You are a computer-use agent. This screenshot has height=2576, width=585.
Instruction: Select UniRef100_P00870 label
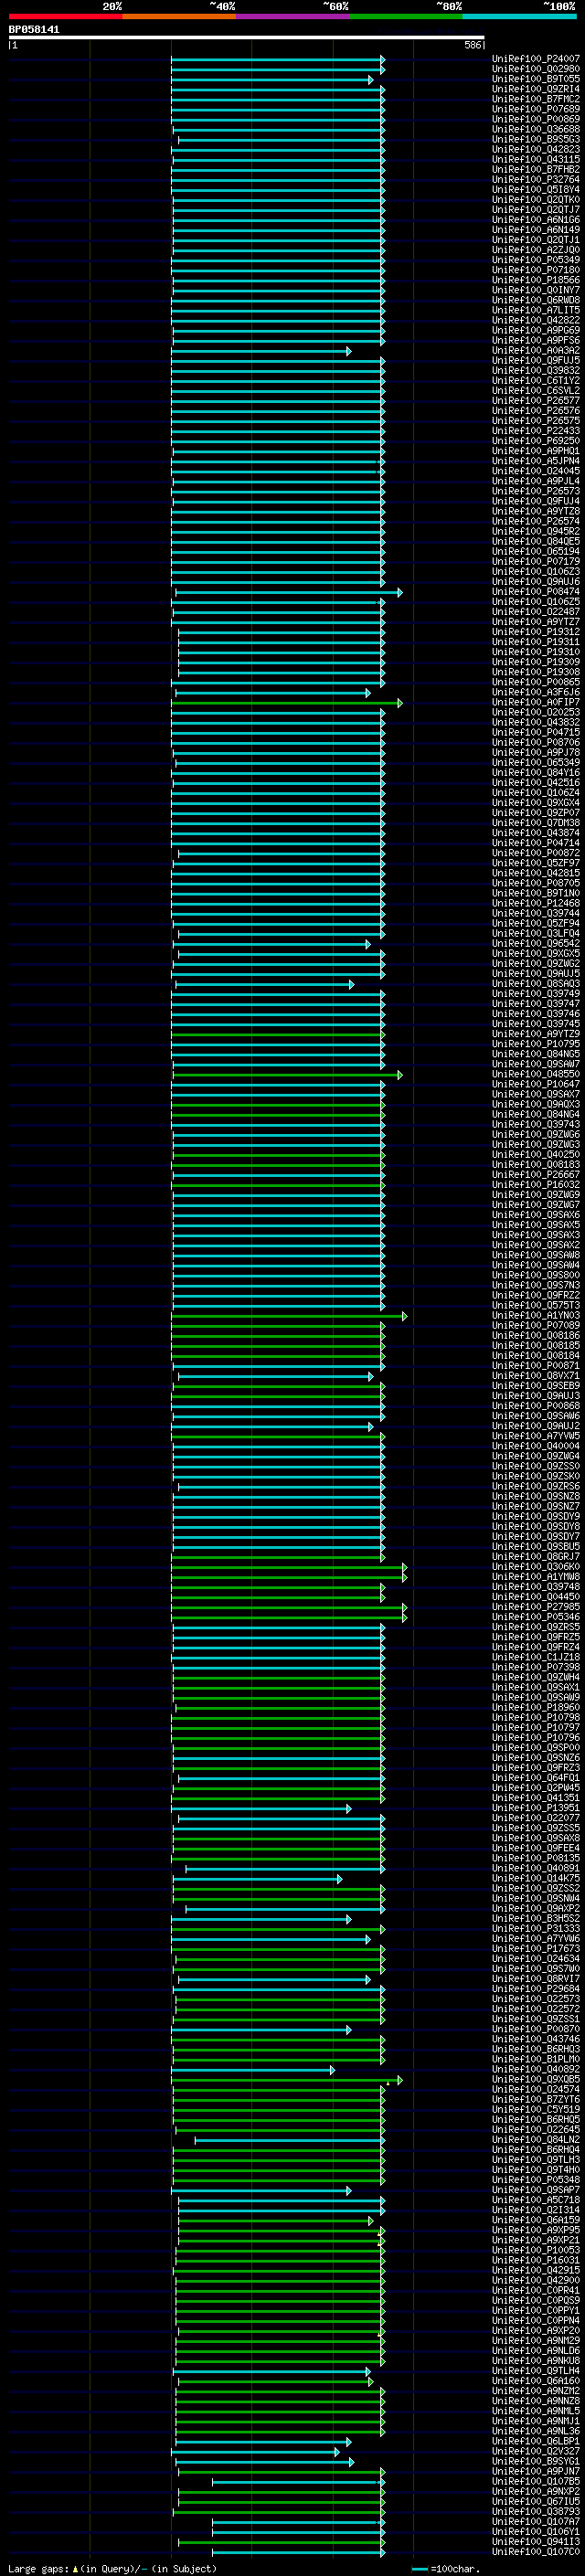point(536,2029)
